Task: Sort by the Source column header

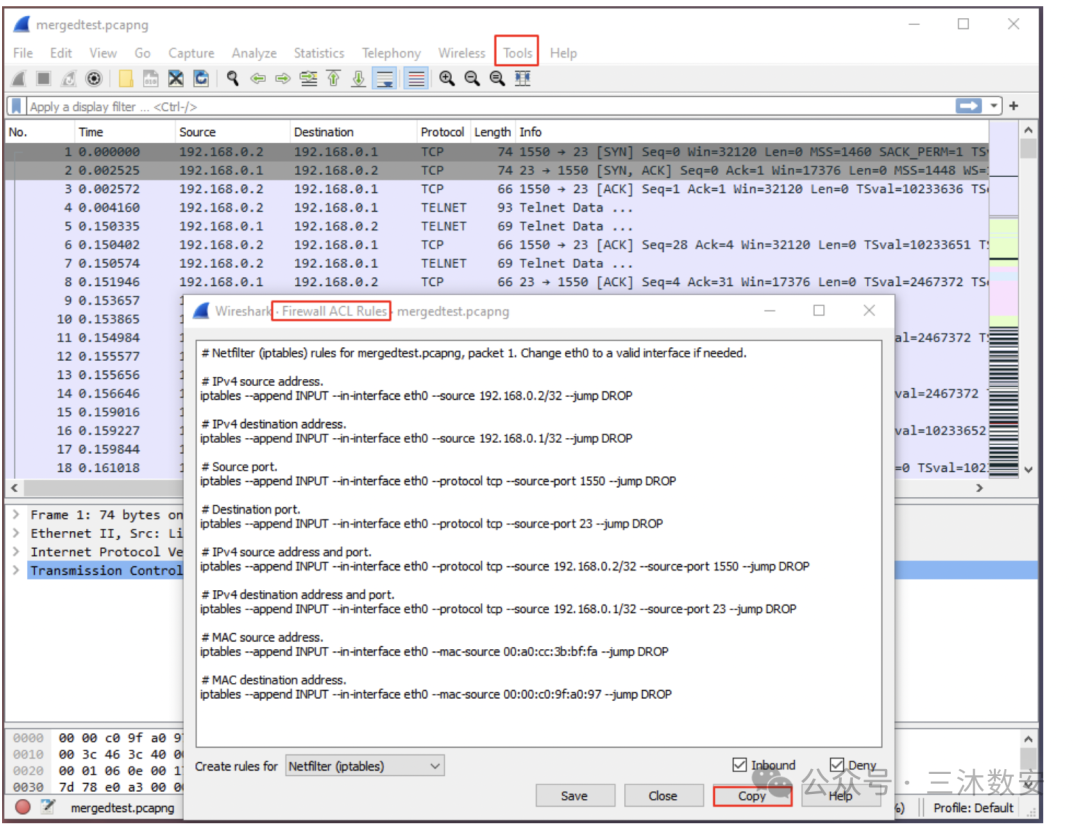Action: click(x=232, y=132)
